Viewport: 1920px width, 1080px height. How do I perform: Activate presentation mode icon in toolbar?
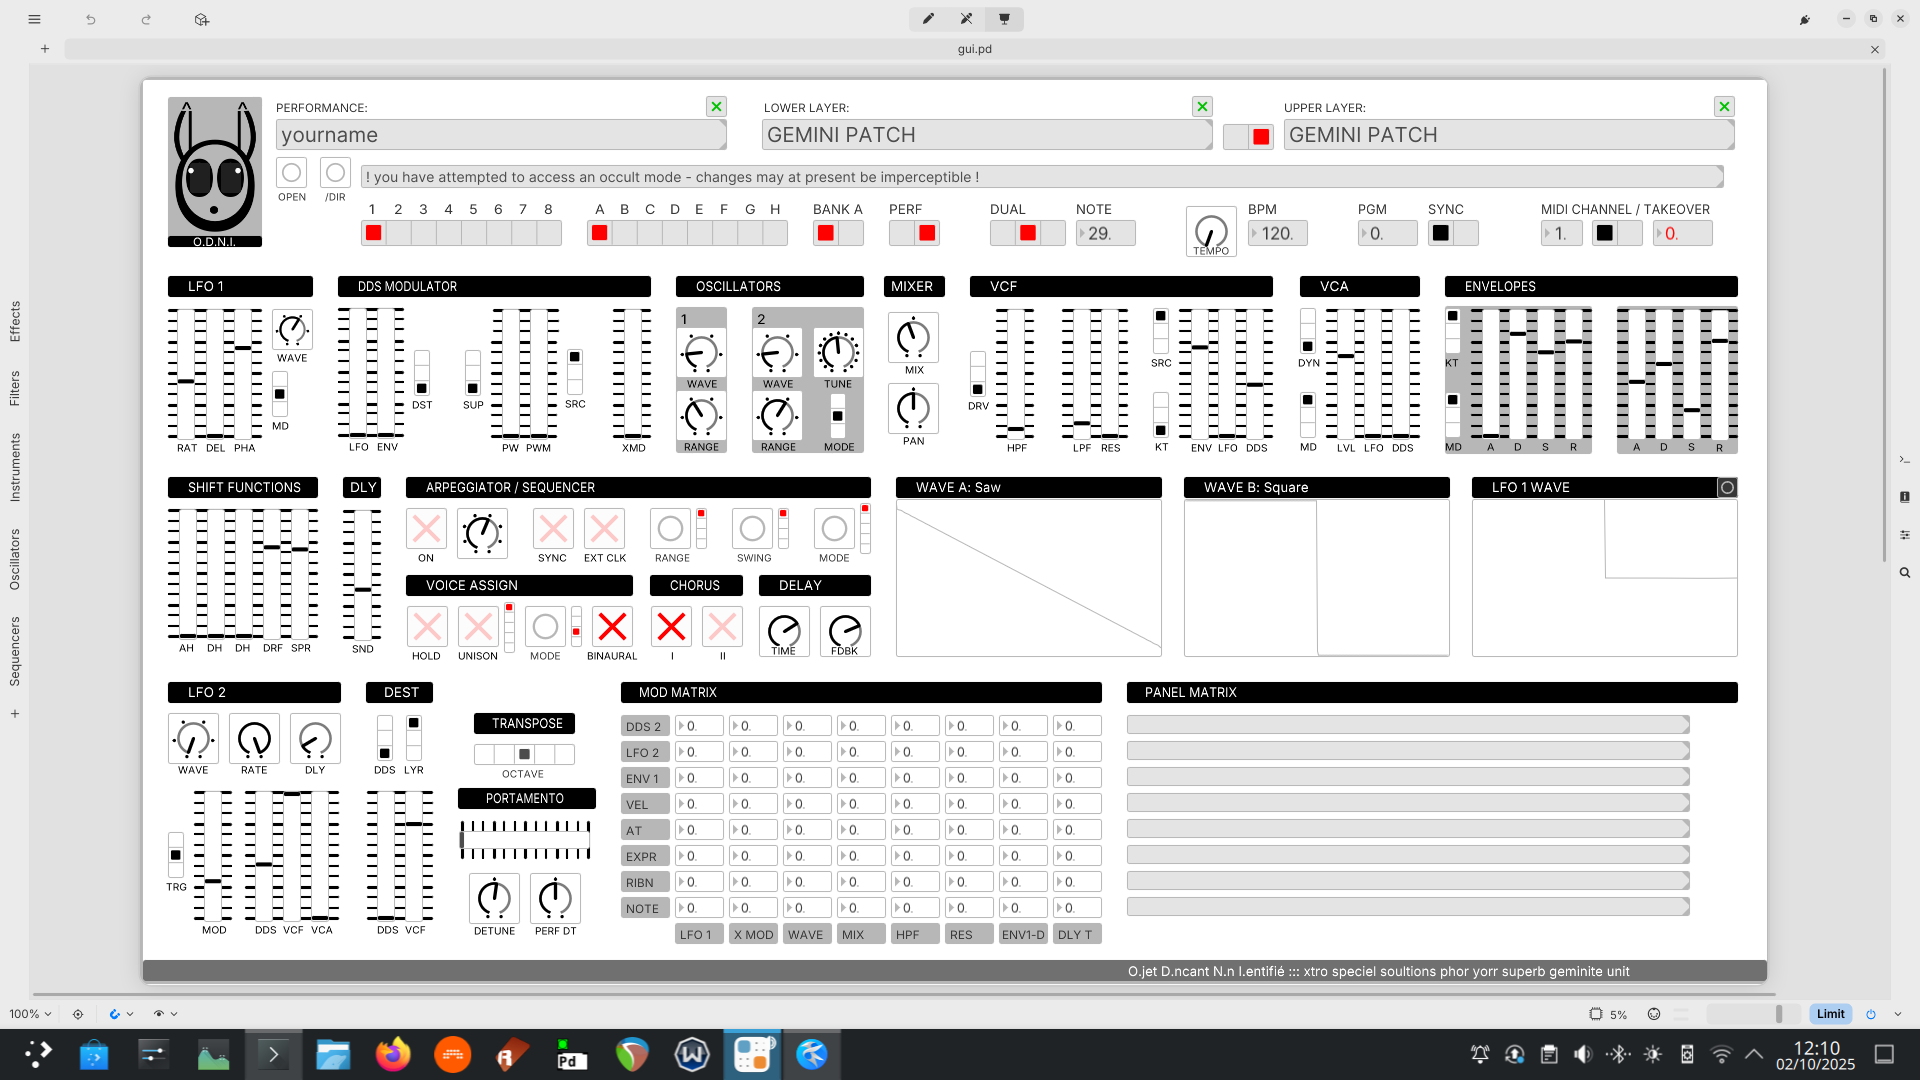1004,19
